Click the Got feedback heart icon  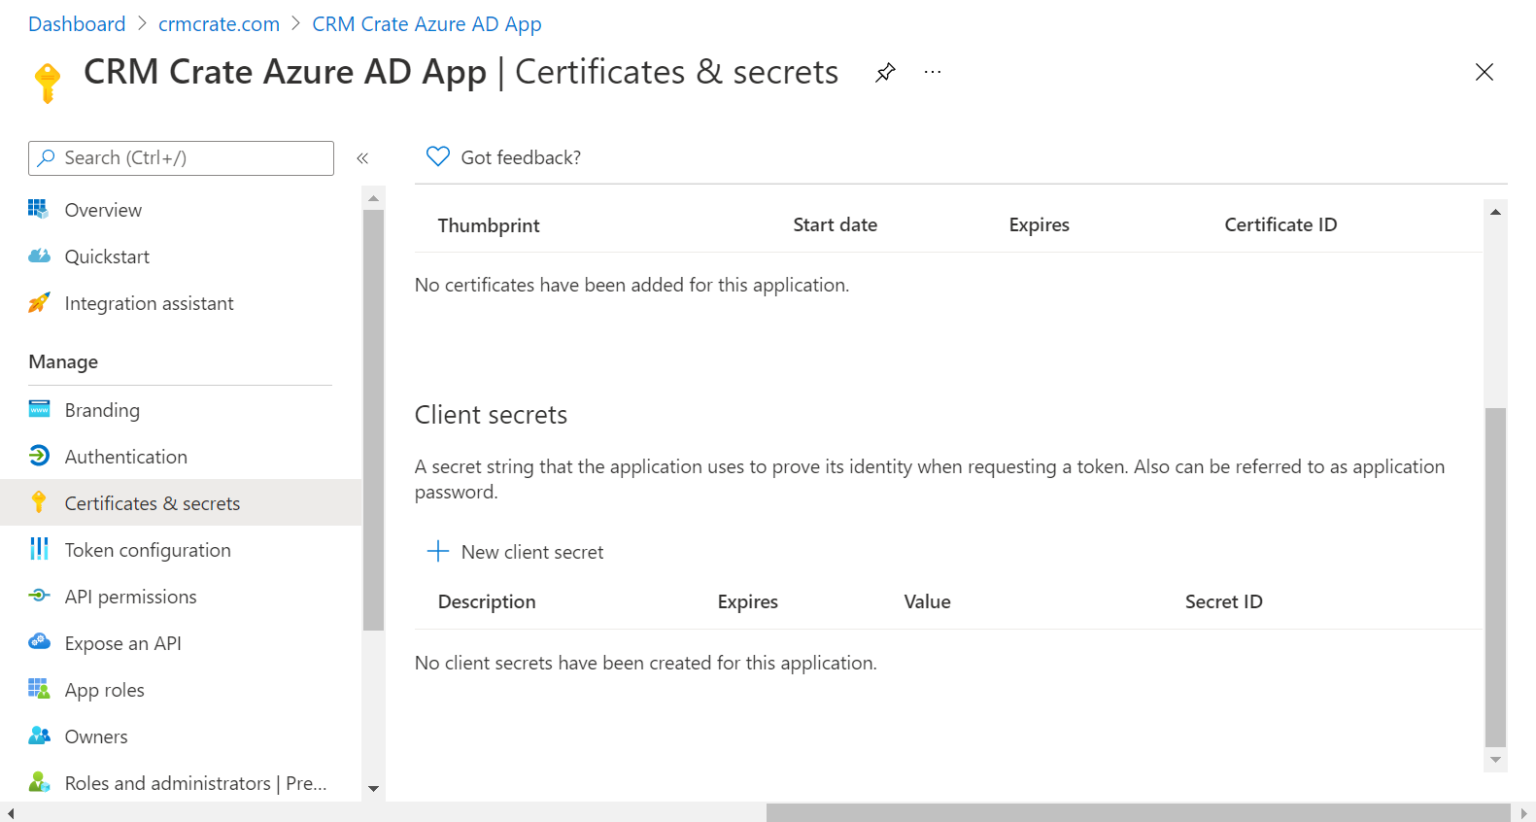(x=437, y=156)
